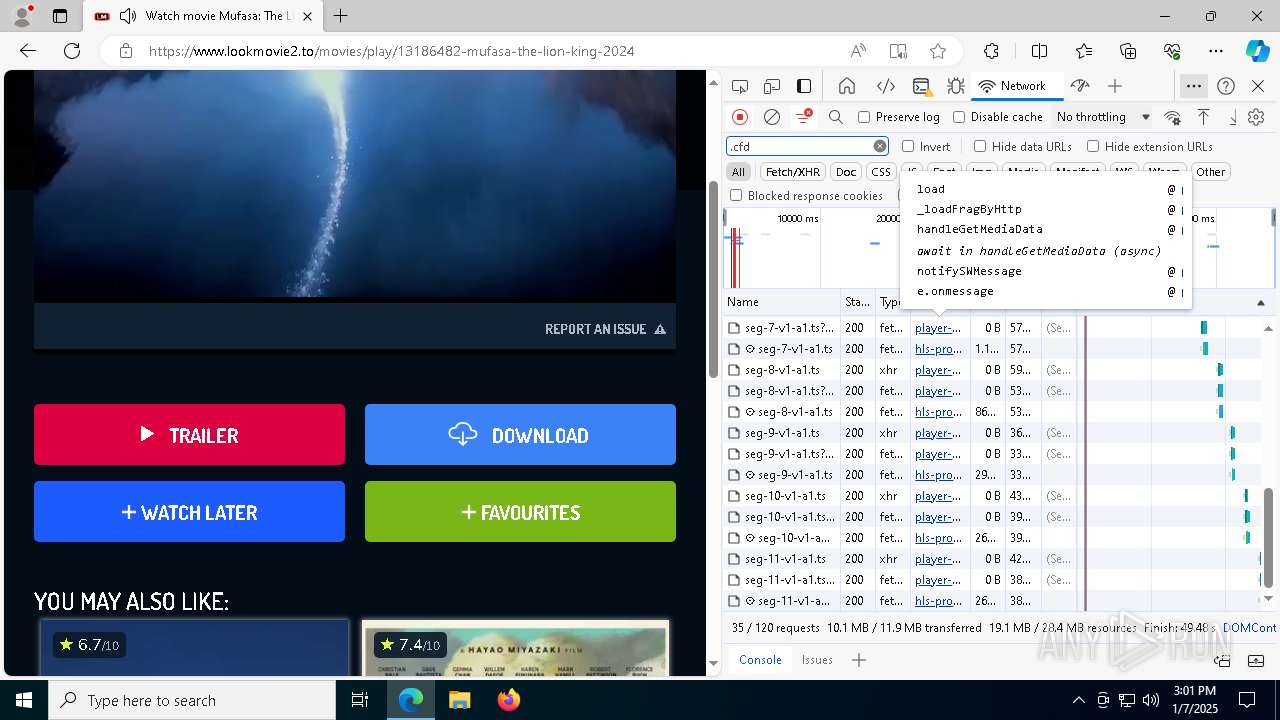The image size is (1280, 720).
Task: Add a drawer tool with plus next to Issues
Action: (859, 660)
